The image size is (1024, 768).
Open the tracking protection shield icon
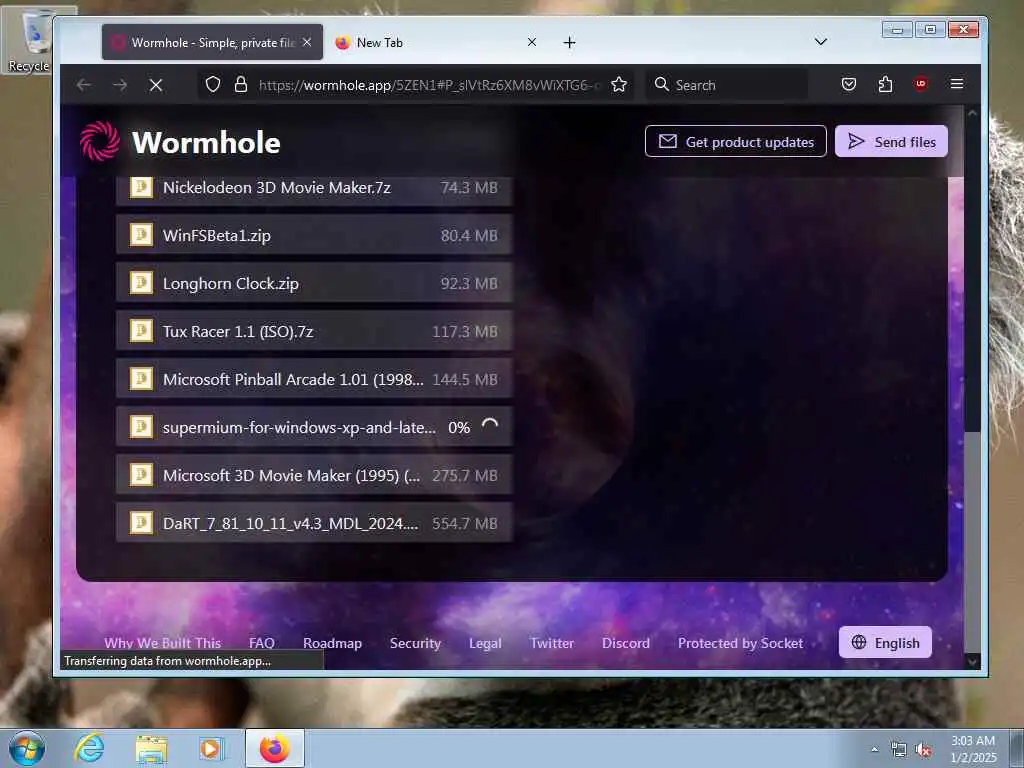[213, 84]
